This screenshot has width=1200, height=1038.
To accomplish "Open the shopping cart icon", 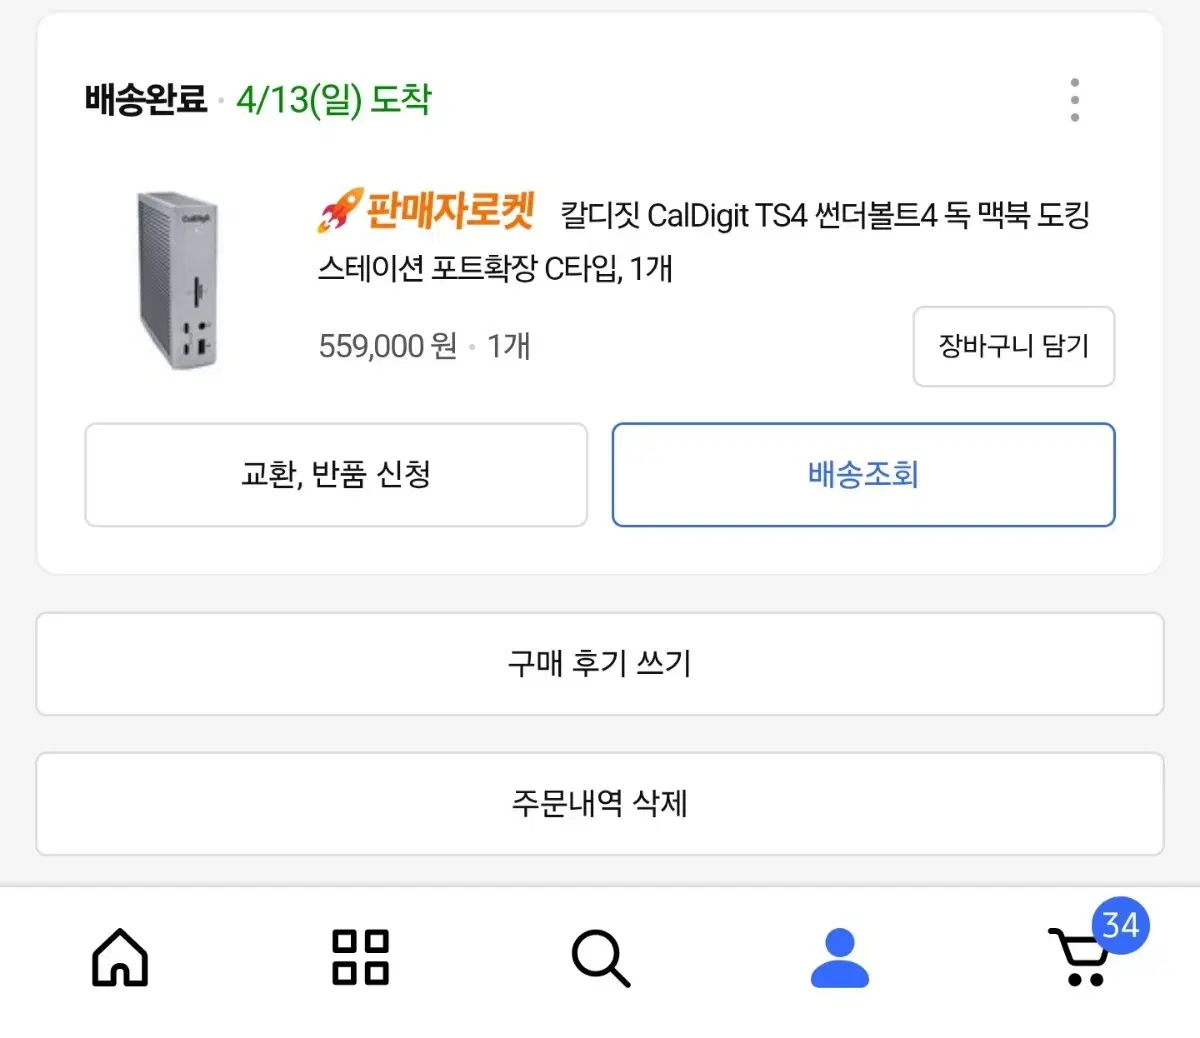I will click(x=1078, y=960).
